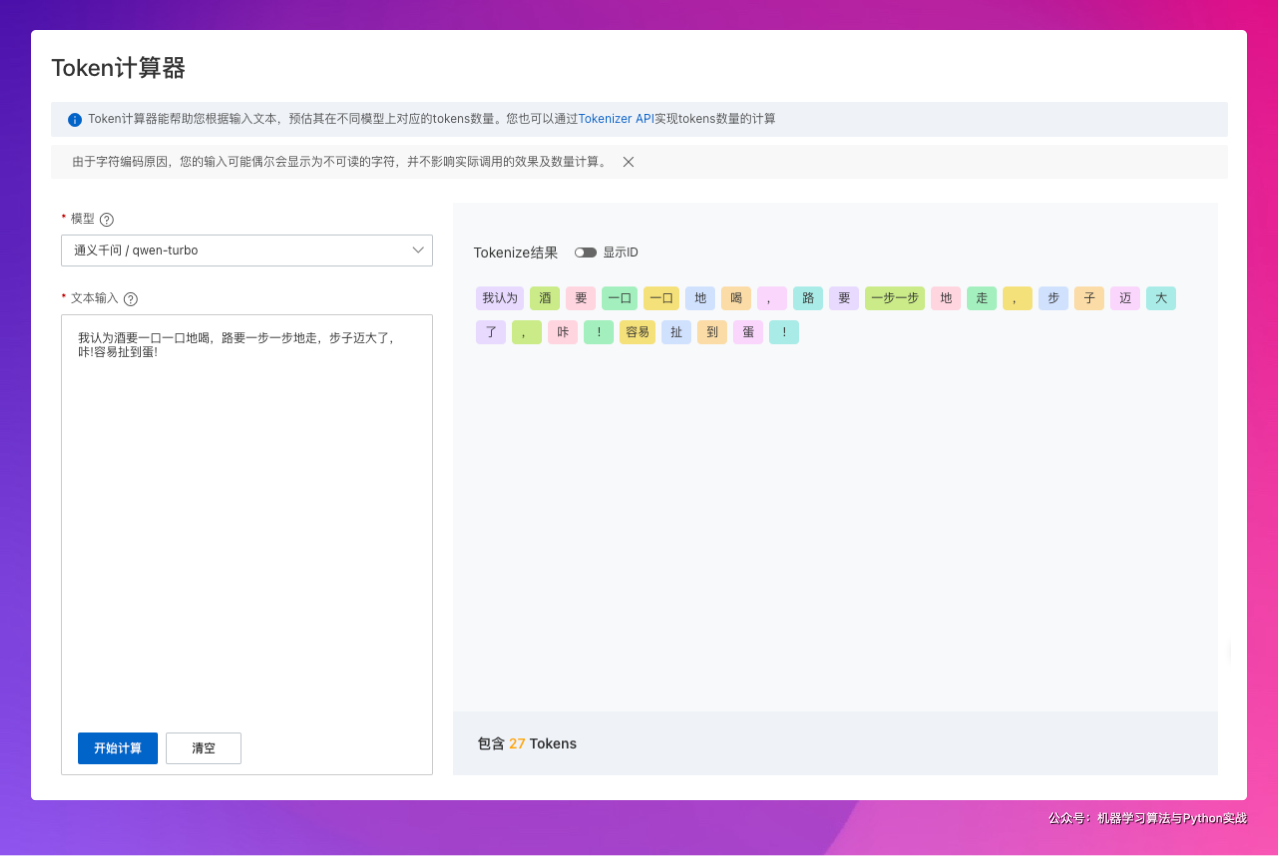Viewport: 1279px width, 856px height.
Task: Select the green 一步一步 token chip
Action: (x=894, y=298)
